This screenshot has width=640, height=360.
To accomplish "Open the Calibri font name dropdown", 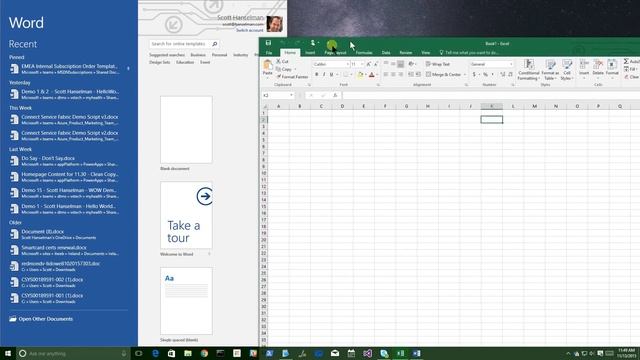I will click(x=347, y=64).
